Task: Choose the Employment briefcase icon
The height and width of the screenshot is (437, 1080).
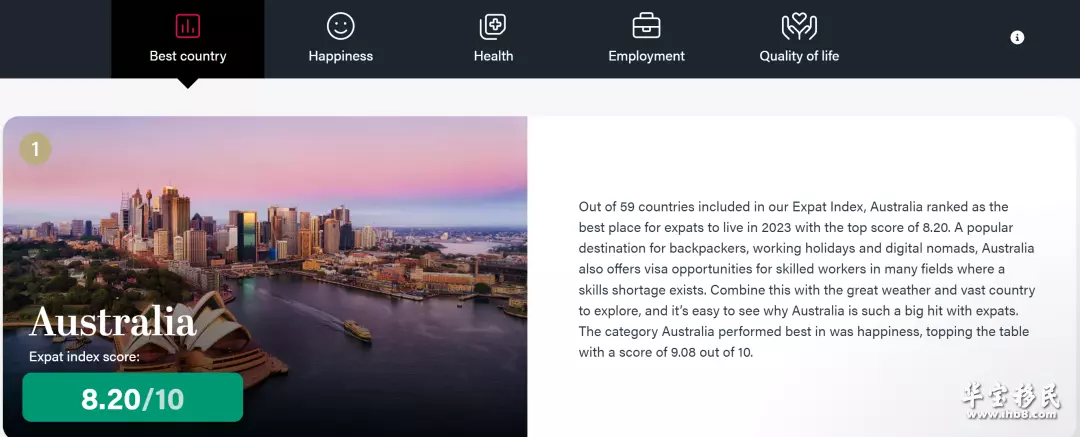Action: (x=646, y=26)
